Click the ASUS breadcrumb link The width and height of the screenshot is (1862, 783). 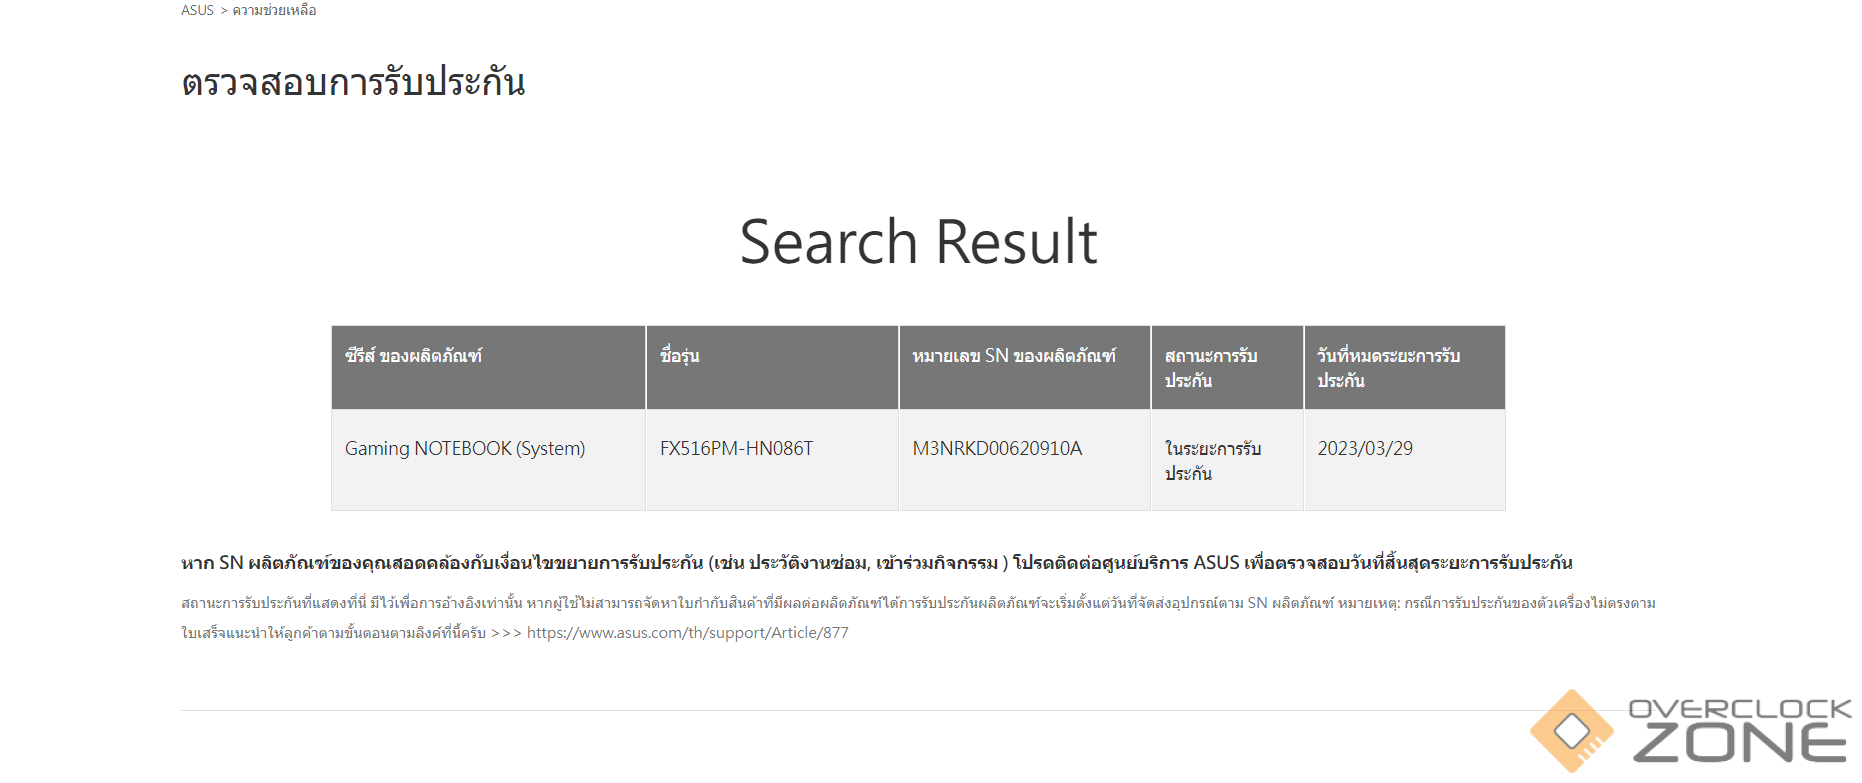coord(197,10)
